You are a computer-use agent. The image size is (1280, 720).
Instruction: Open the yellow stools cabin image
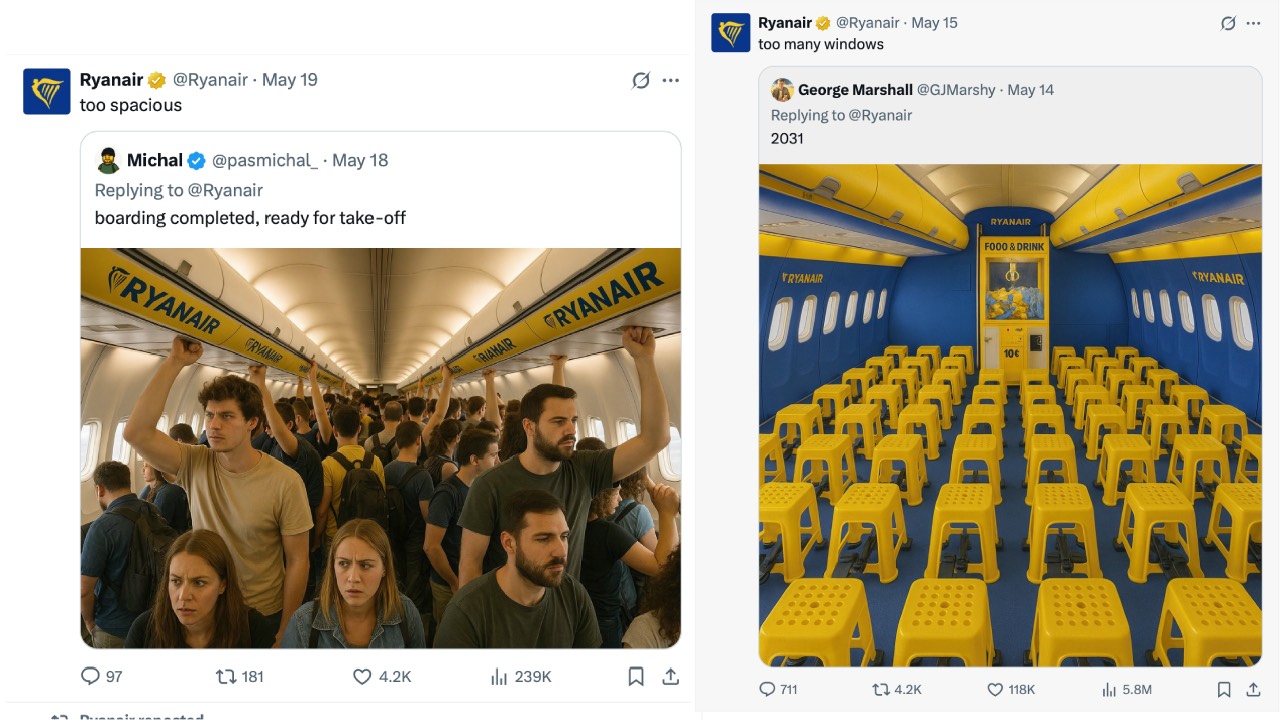1010,414
